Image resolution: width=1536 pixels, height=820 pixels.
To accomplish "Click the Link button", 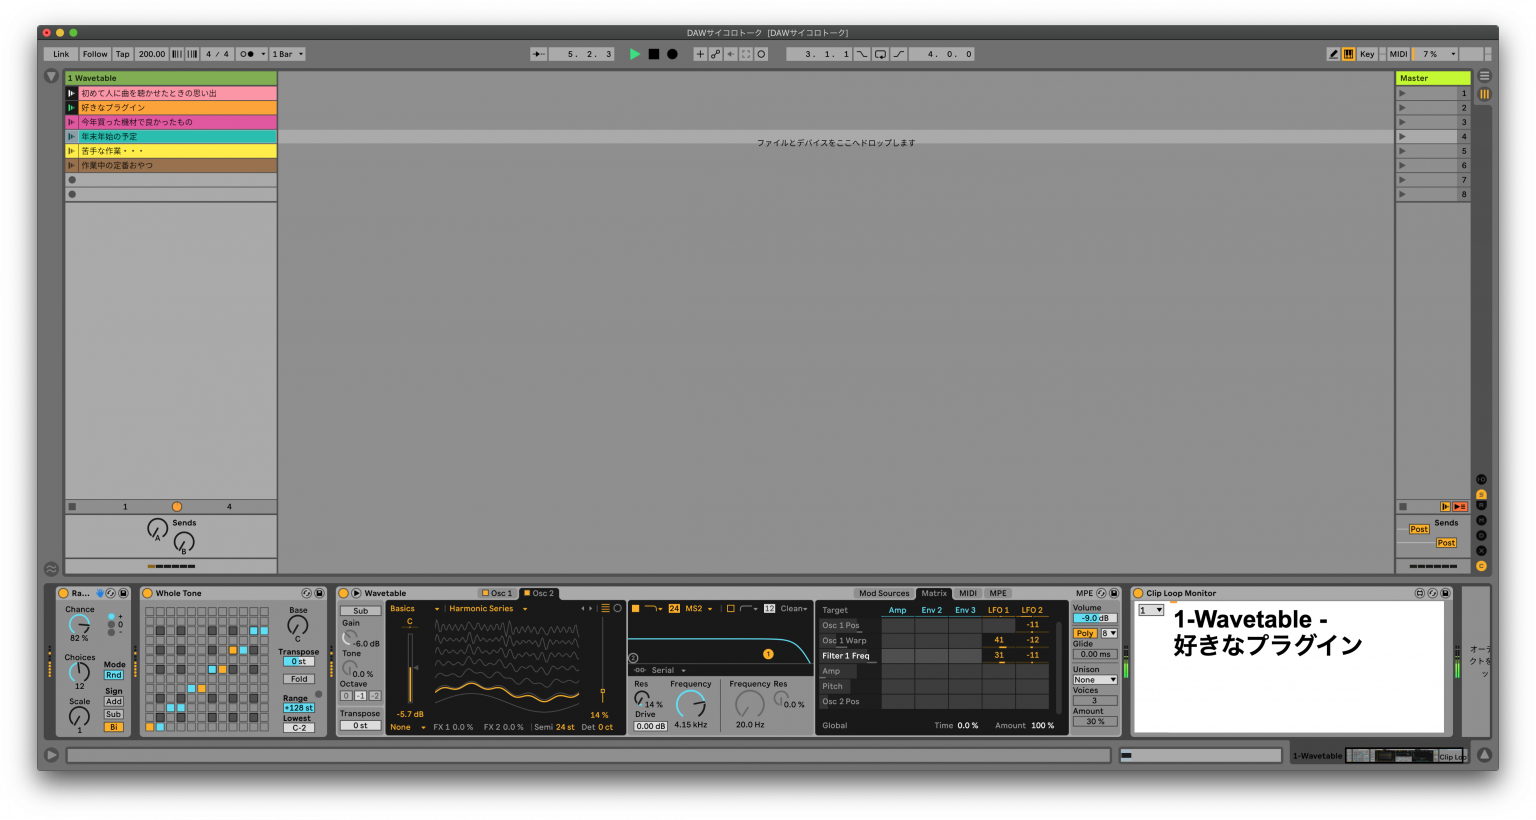I will pyautogui.click(x=61, y=54).
